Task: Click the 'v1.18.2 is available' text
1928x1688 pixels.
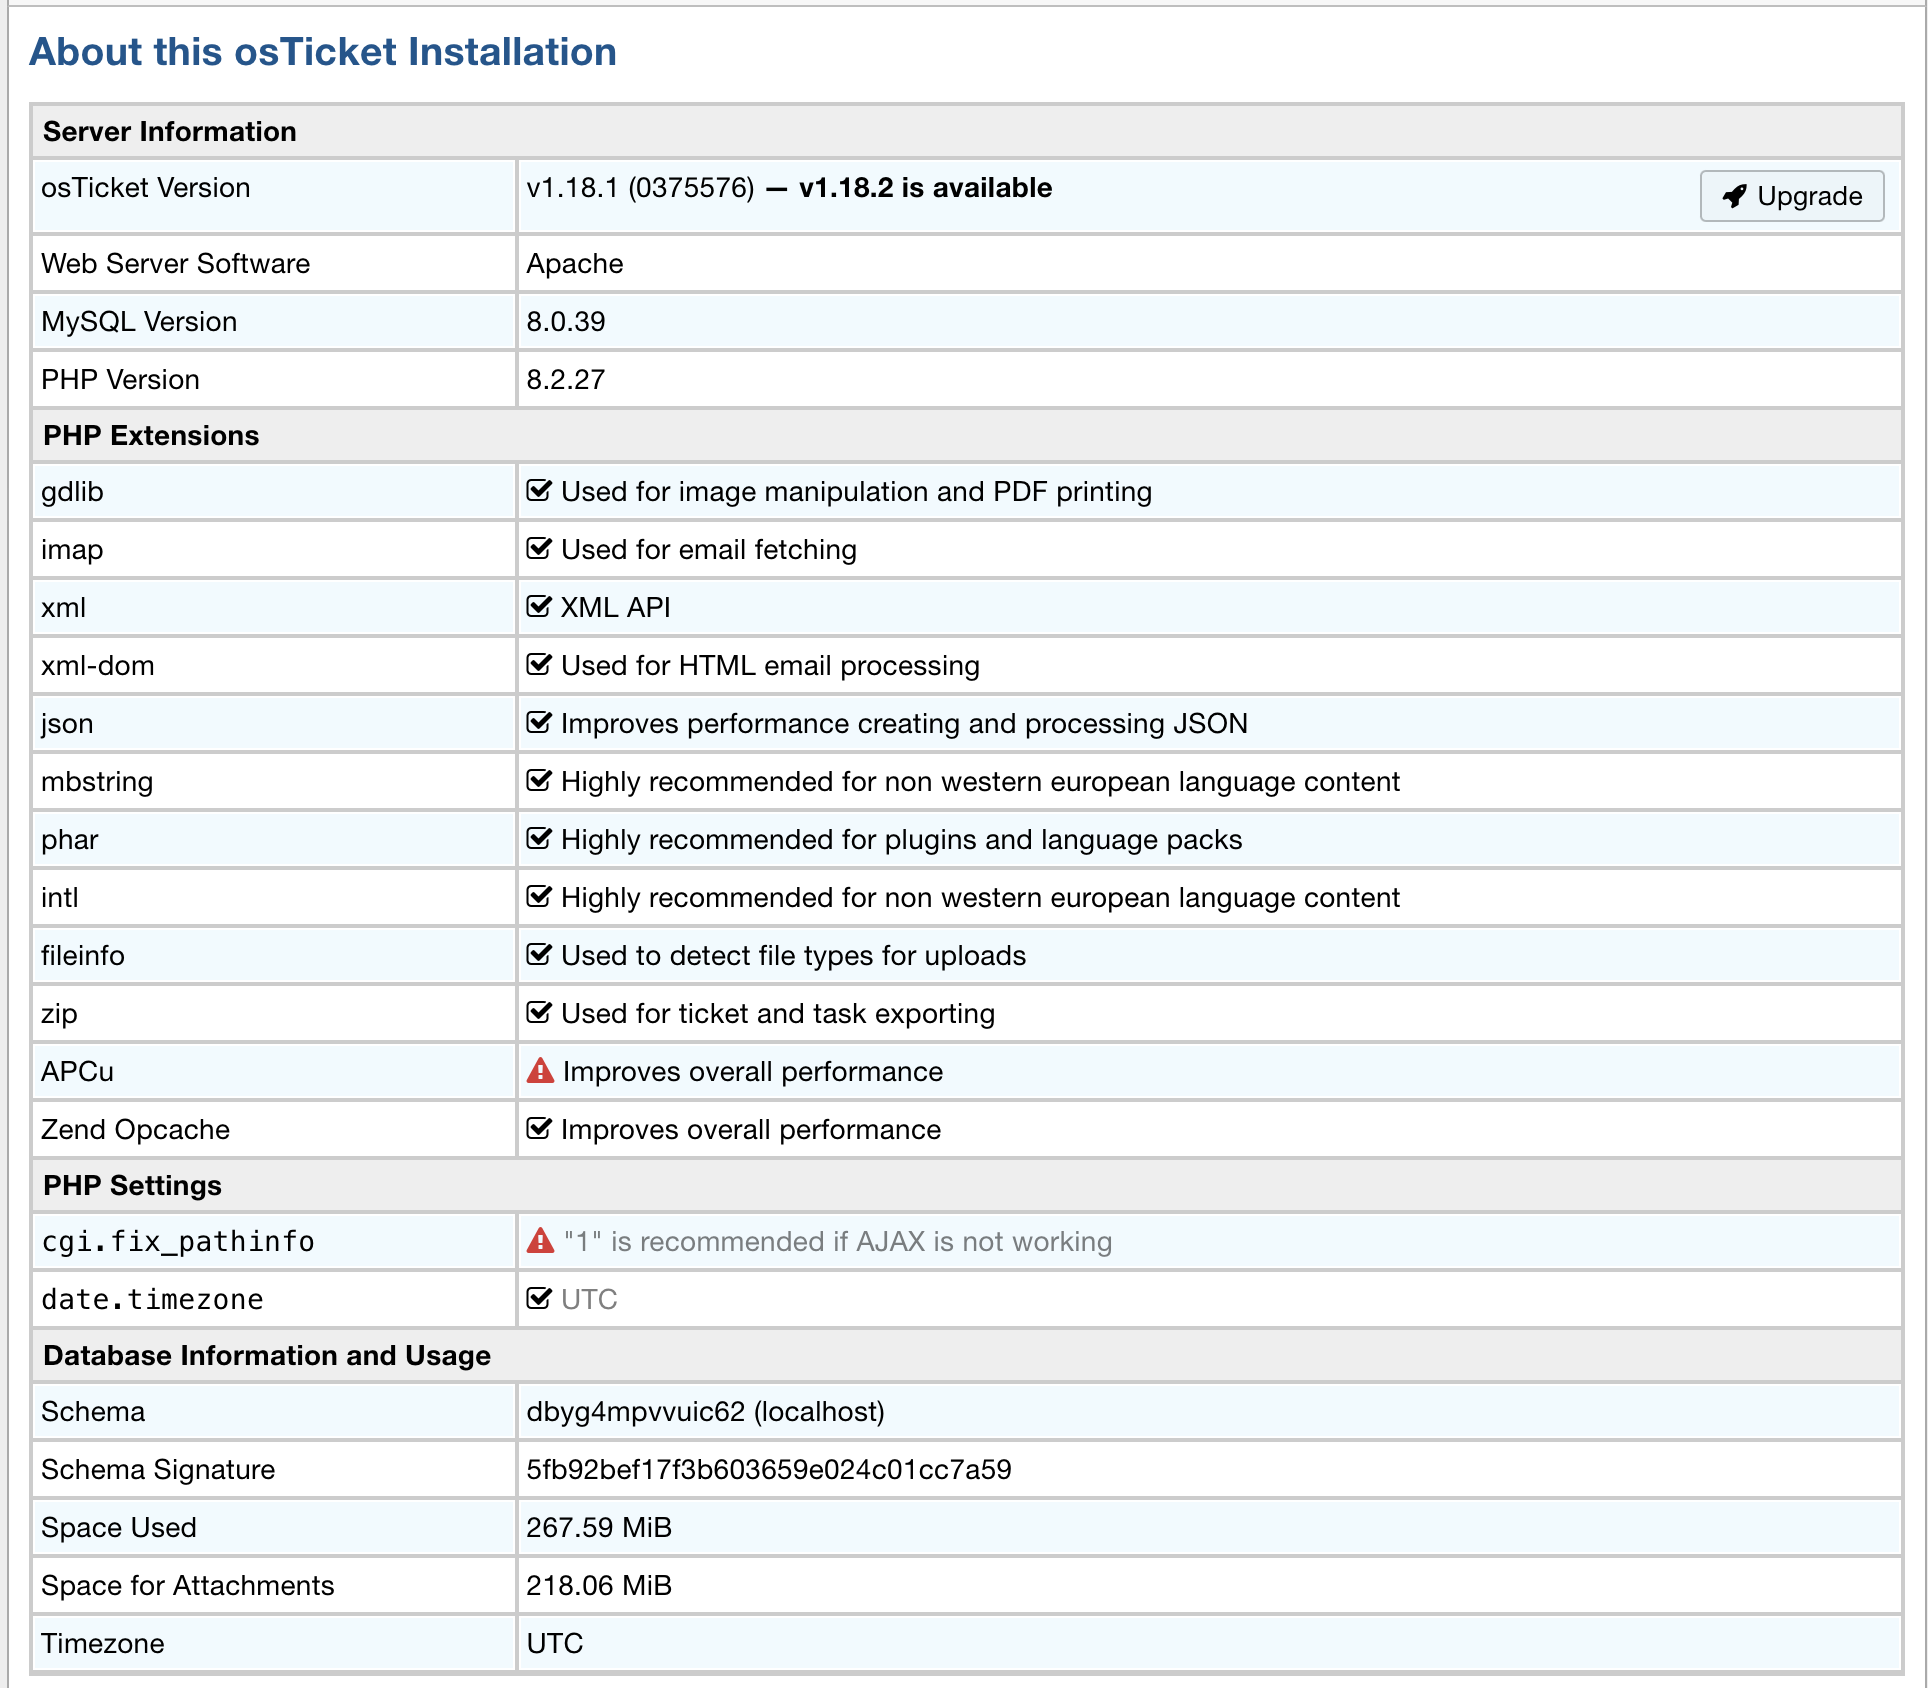Action: (x=925, y=188)
